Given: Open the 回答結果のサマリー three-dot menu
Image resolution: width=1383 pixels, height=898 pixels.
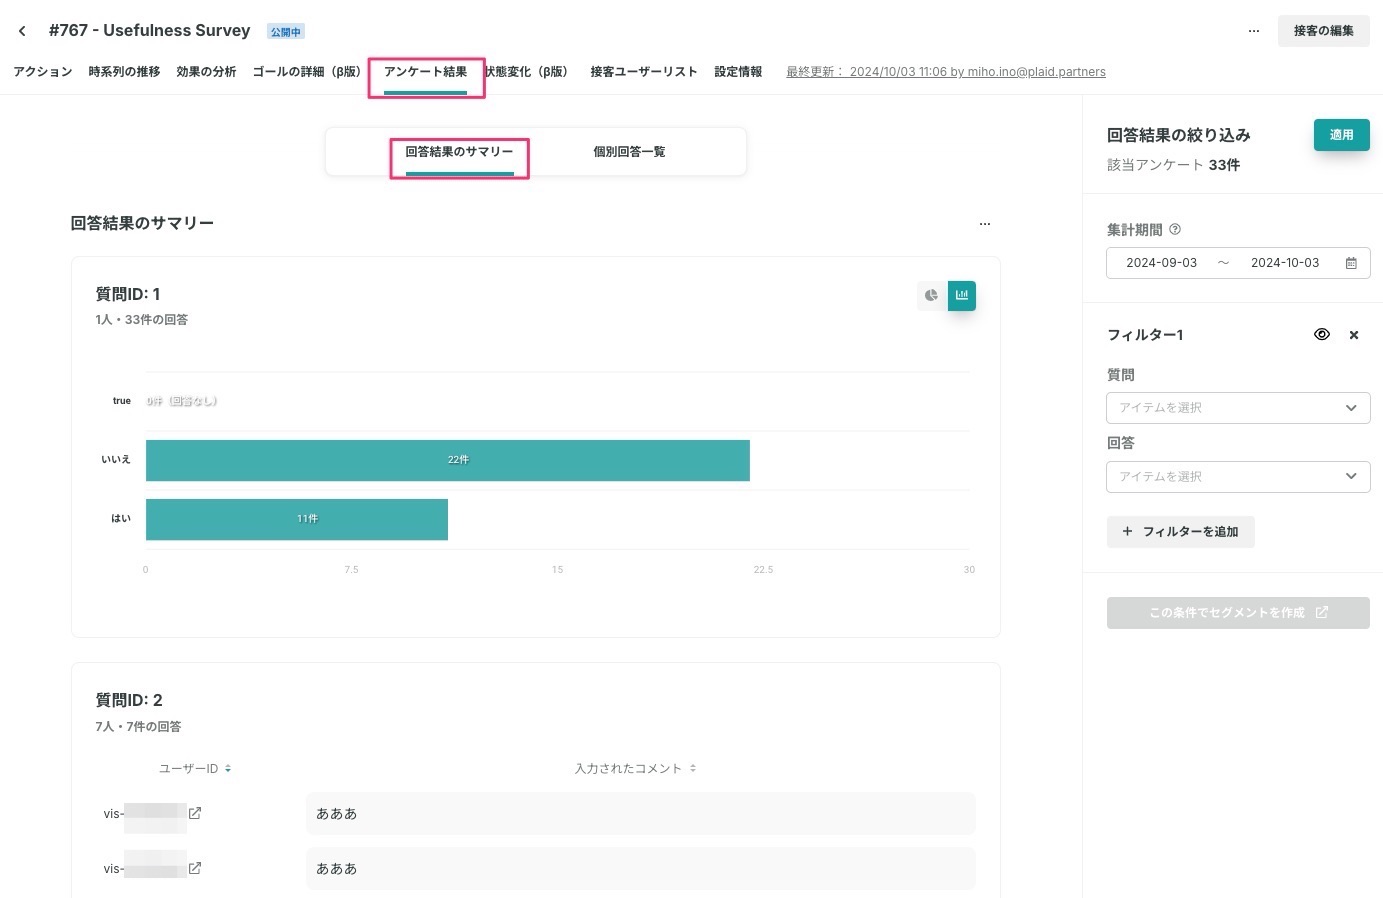Looking at the screenshot, I should pyautogui.click(x=985, y=224).
